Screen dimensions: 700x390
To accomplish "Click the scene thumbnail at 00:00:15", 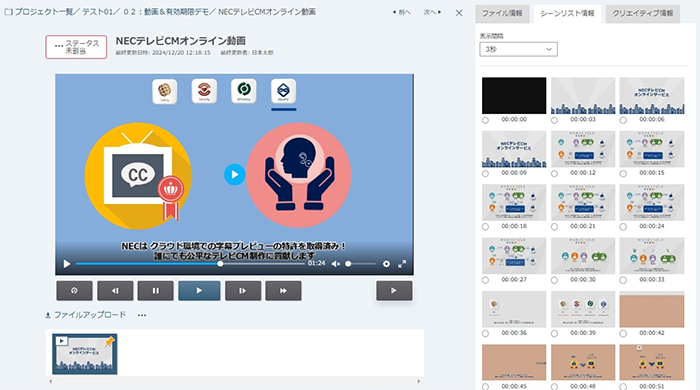I will click(652, 149).
